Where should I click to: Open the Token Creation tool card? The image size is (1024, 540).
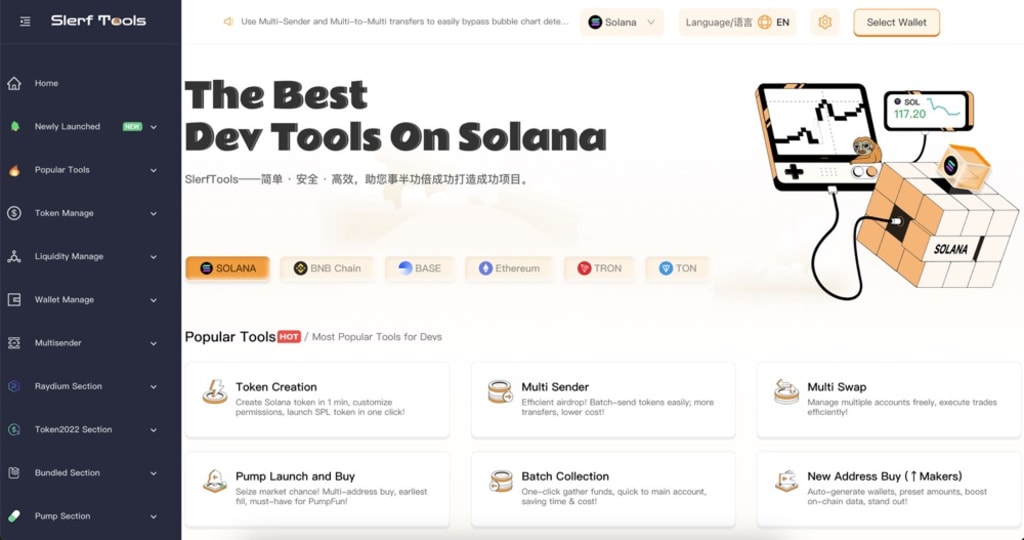(317, 400)
